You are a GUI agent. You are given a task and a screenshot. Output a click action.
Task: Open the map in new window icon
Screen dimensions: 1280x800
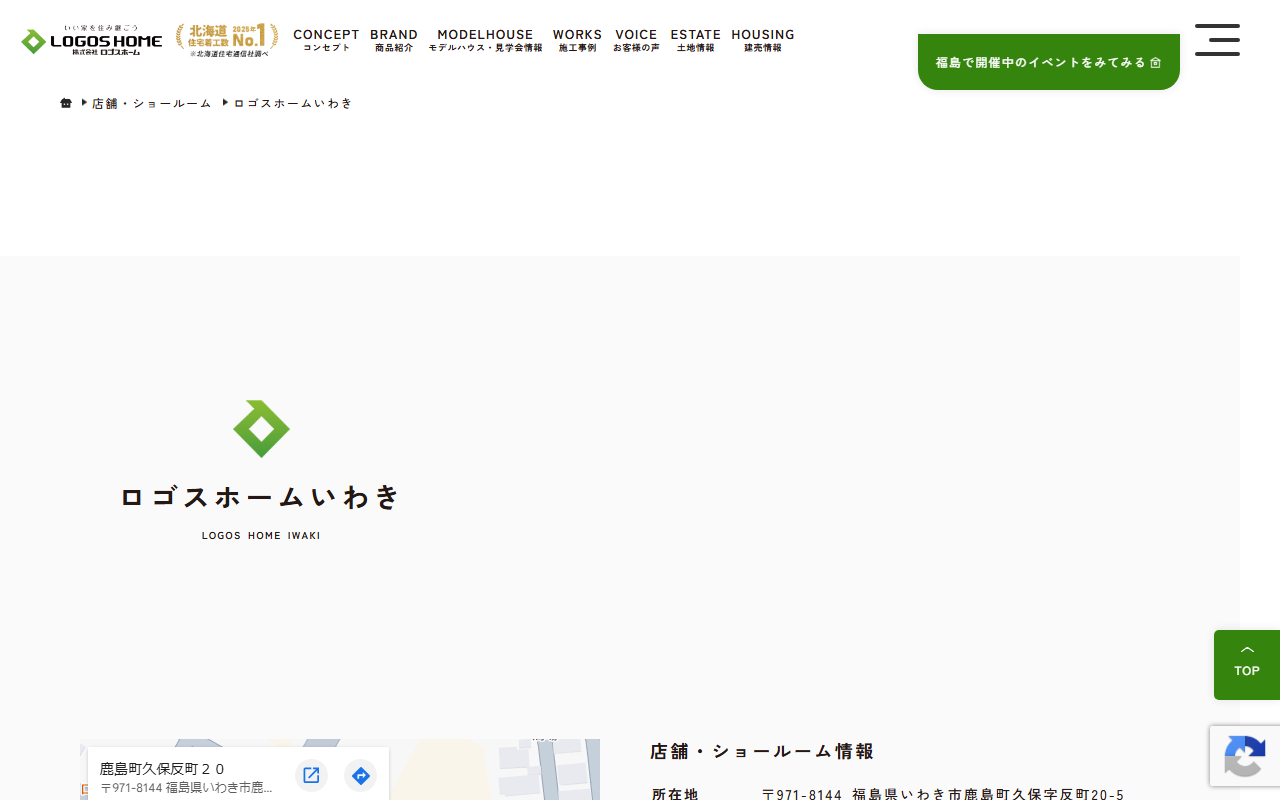pyautogui.click(x=311, y=775)
